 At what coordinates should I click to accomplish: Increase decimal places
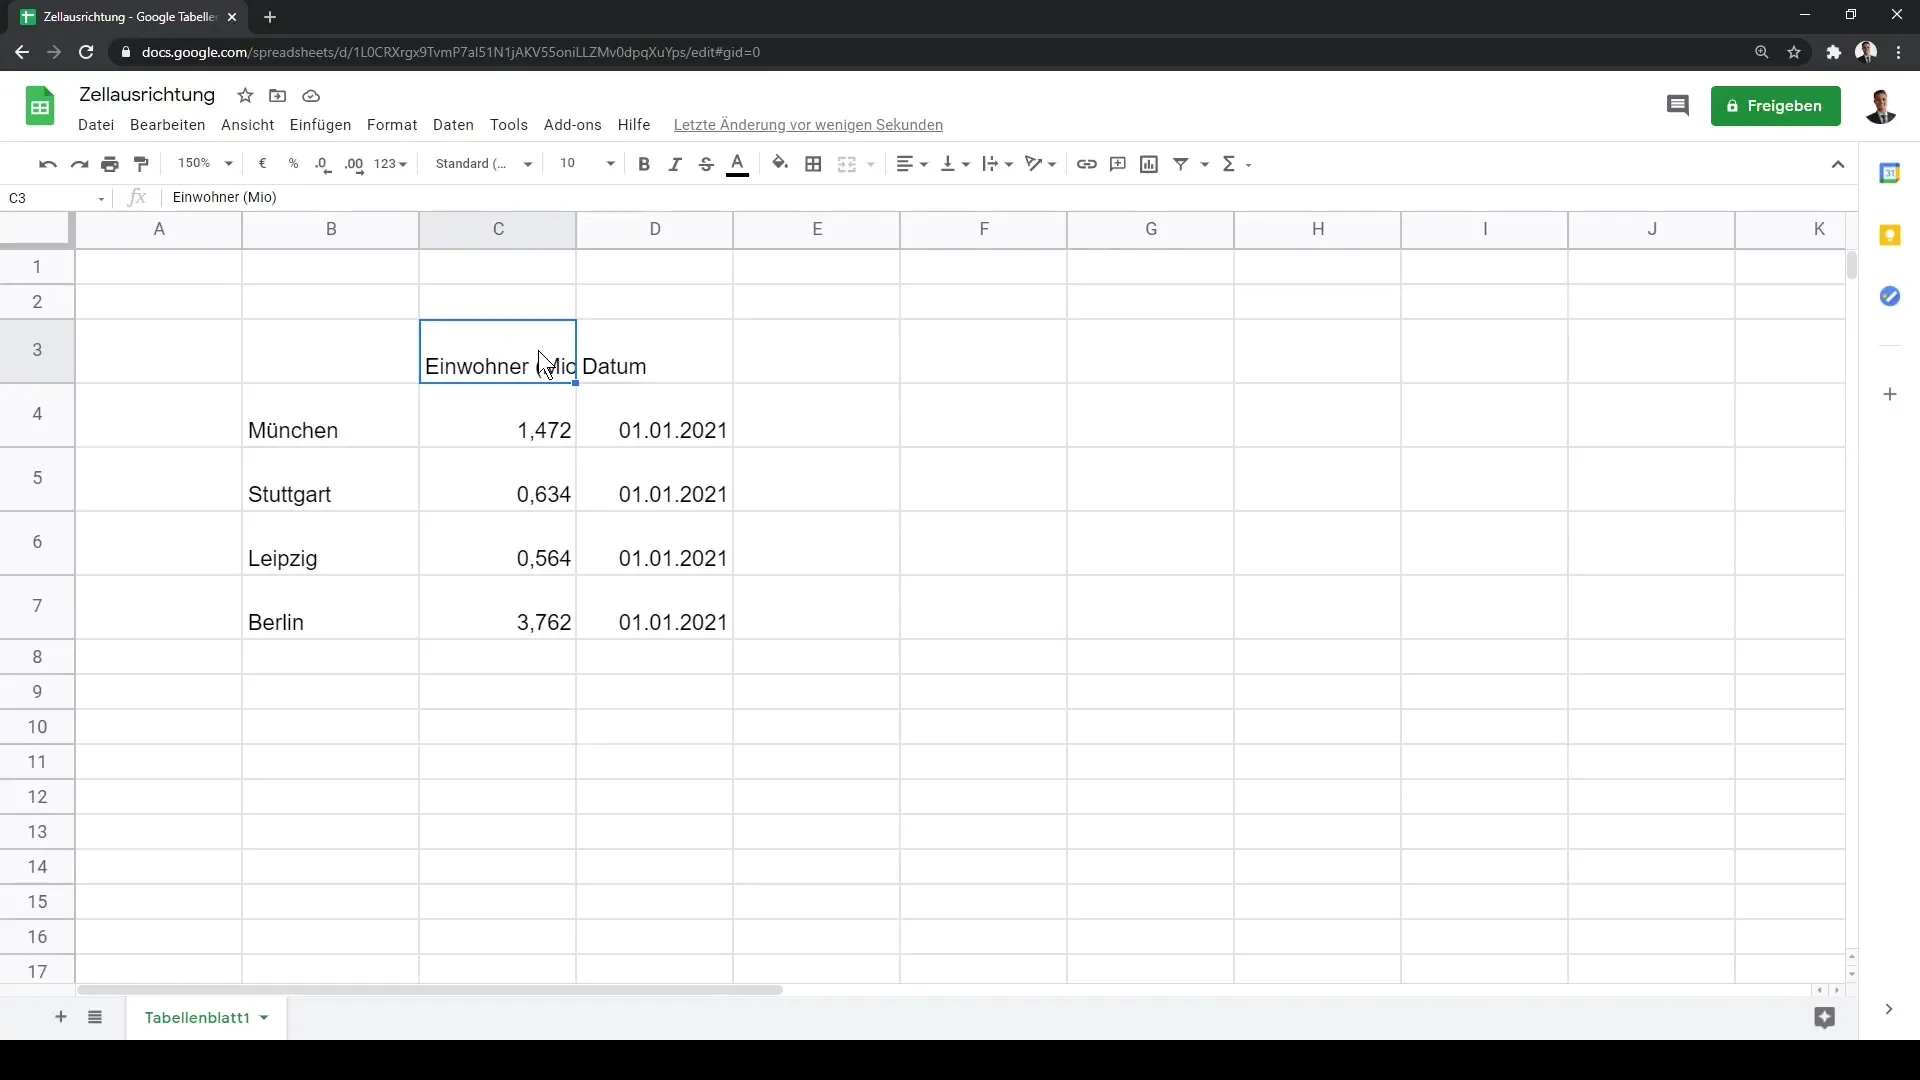coord(354,164)
